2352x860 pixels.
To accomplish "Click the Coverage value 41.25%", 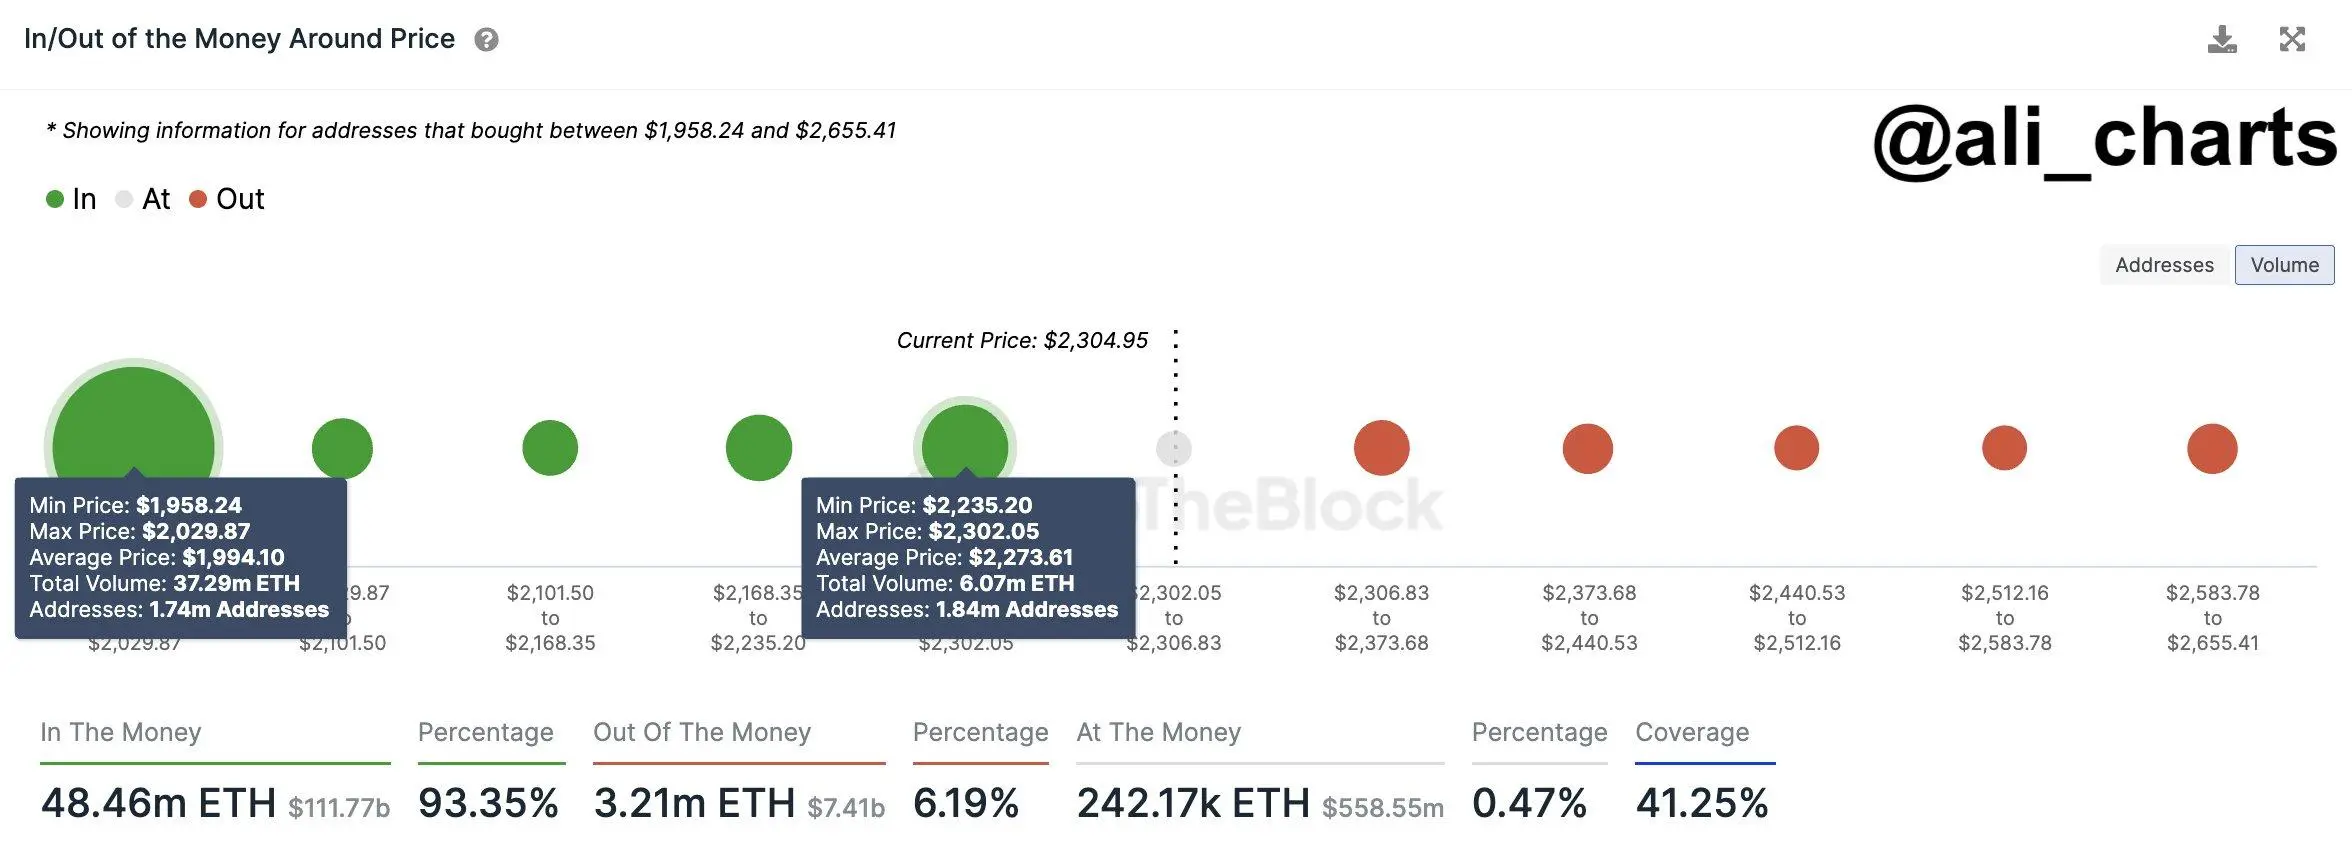I will [1705, 802].
